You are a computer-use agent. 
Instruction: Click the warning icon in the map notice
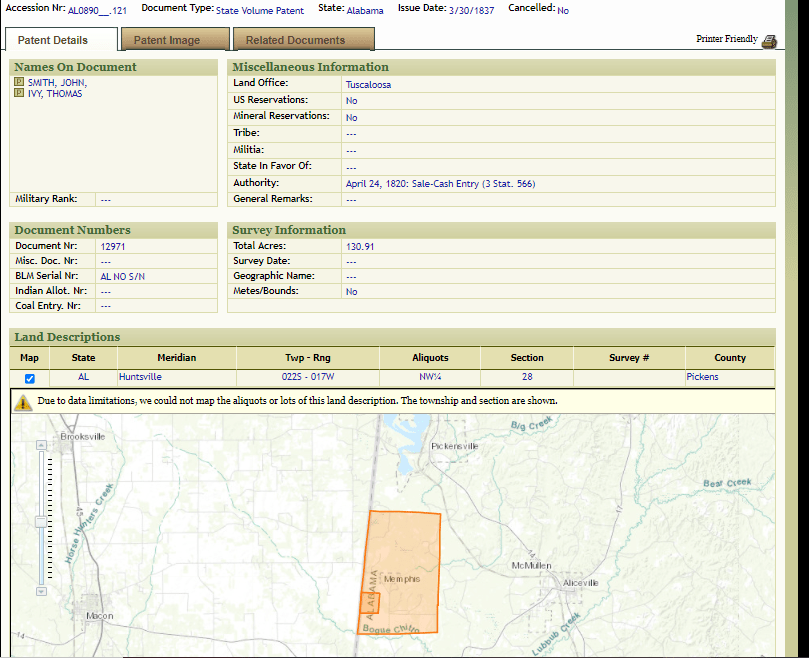point(23,401)
